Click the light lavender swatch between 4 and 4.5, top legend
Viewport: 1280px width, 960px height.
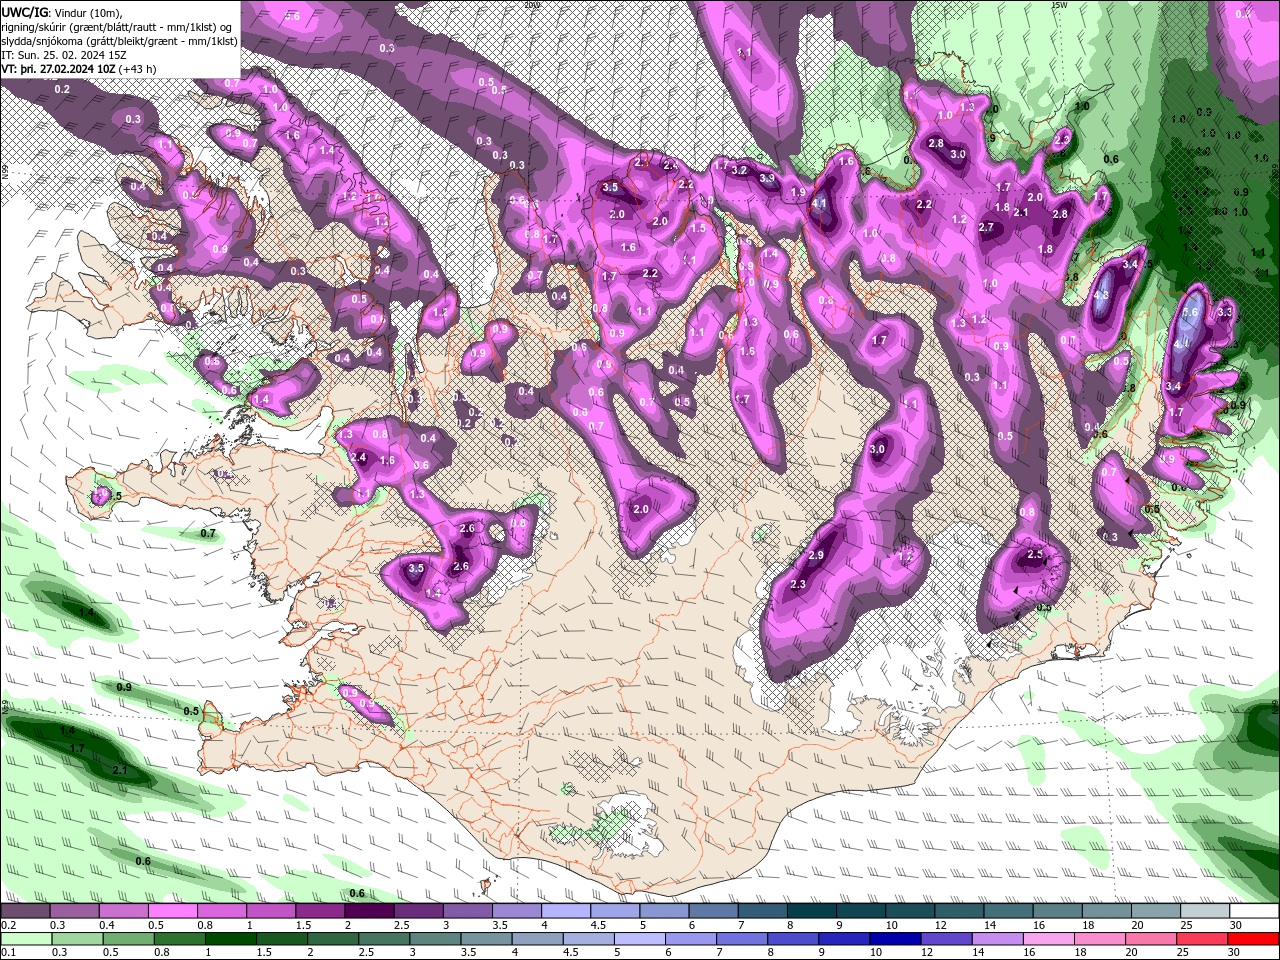567,911
